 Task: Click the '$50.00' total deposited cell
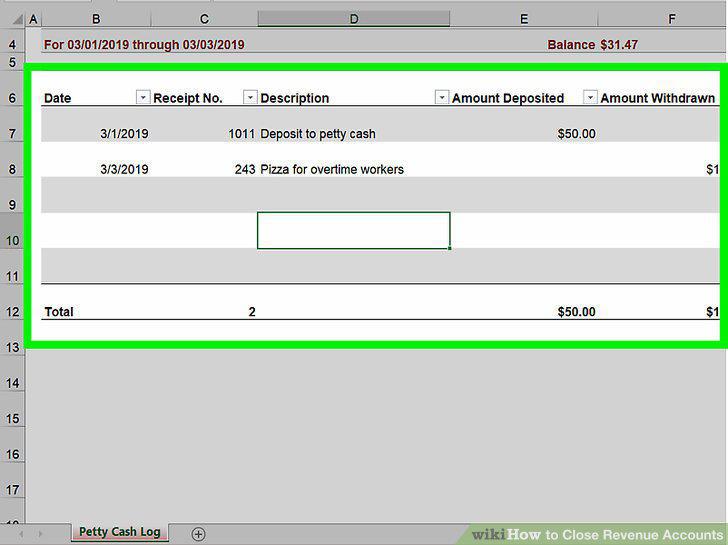pos(576,311)
